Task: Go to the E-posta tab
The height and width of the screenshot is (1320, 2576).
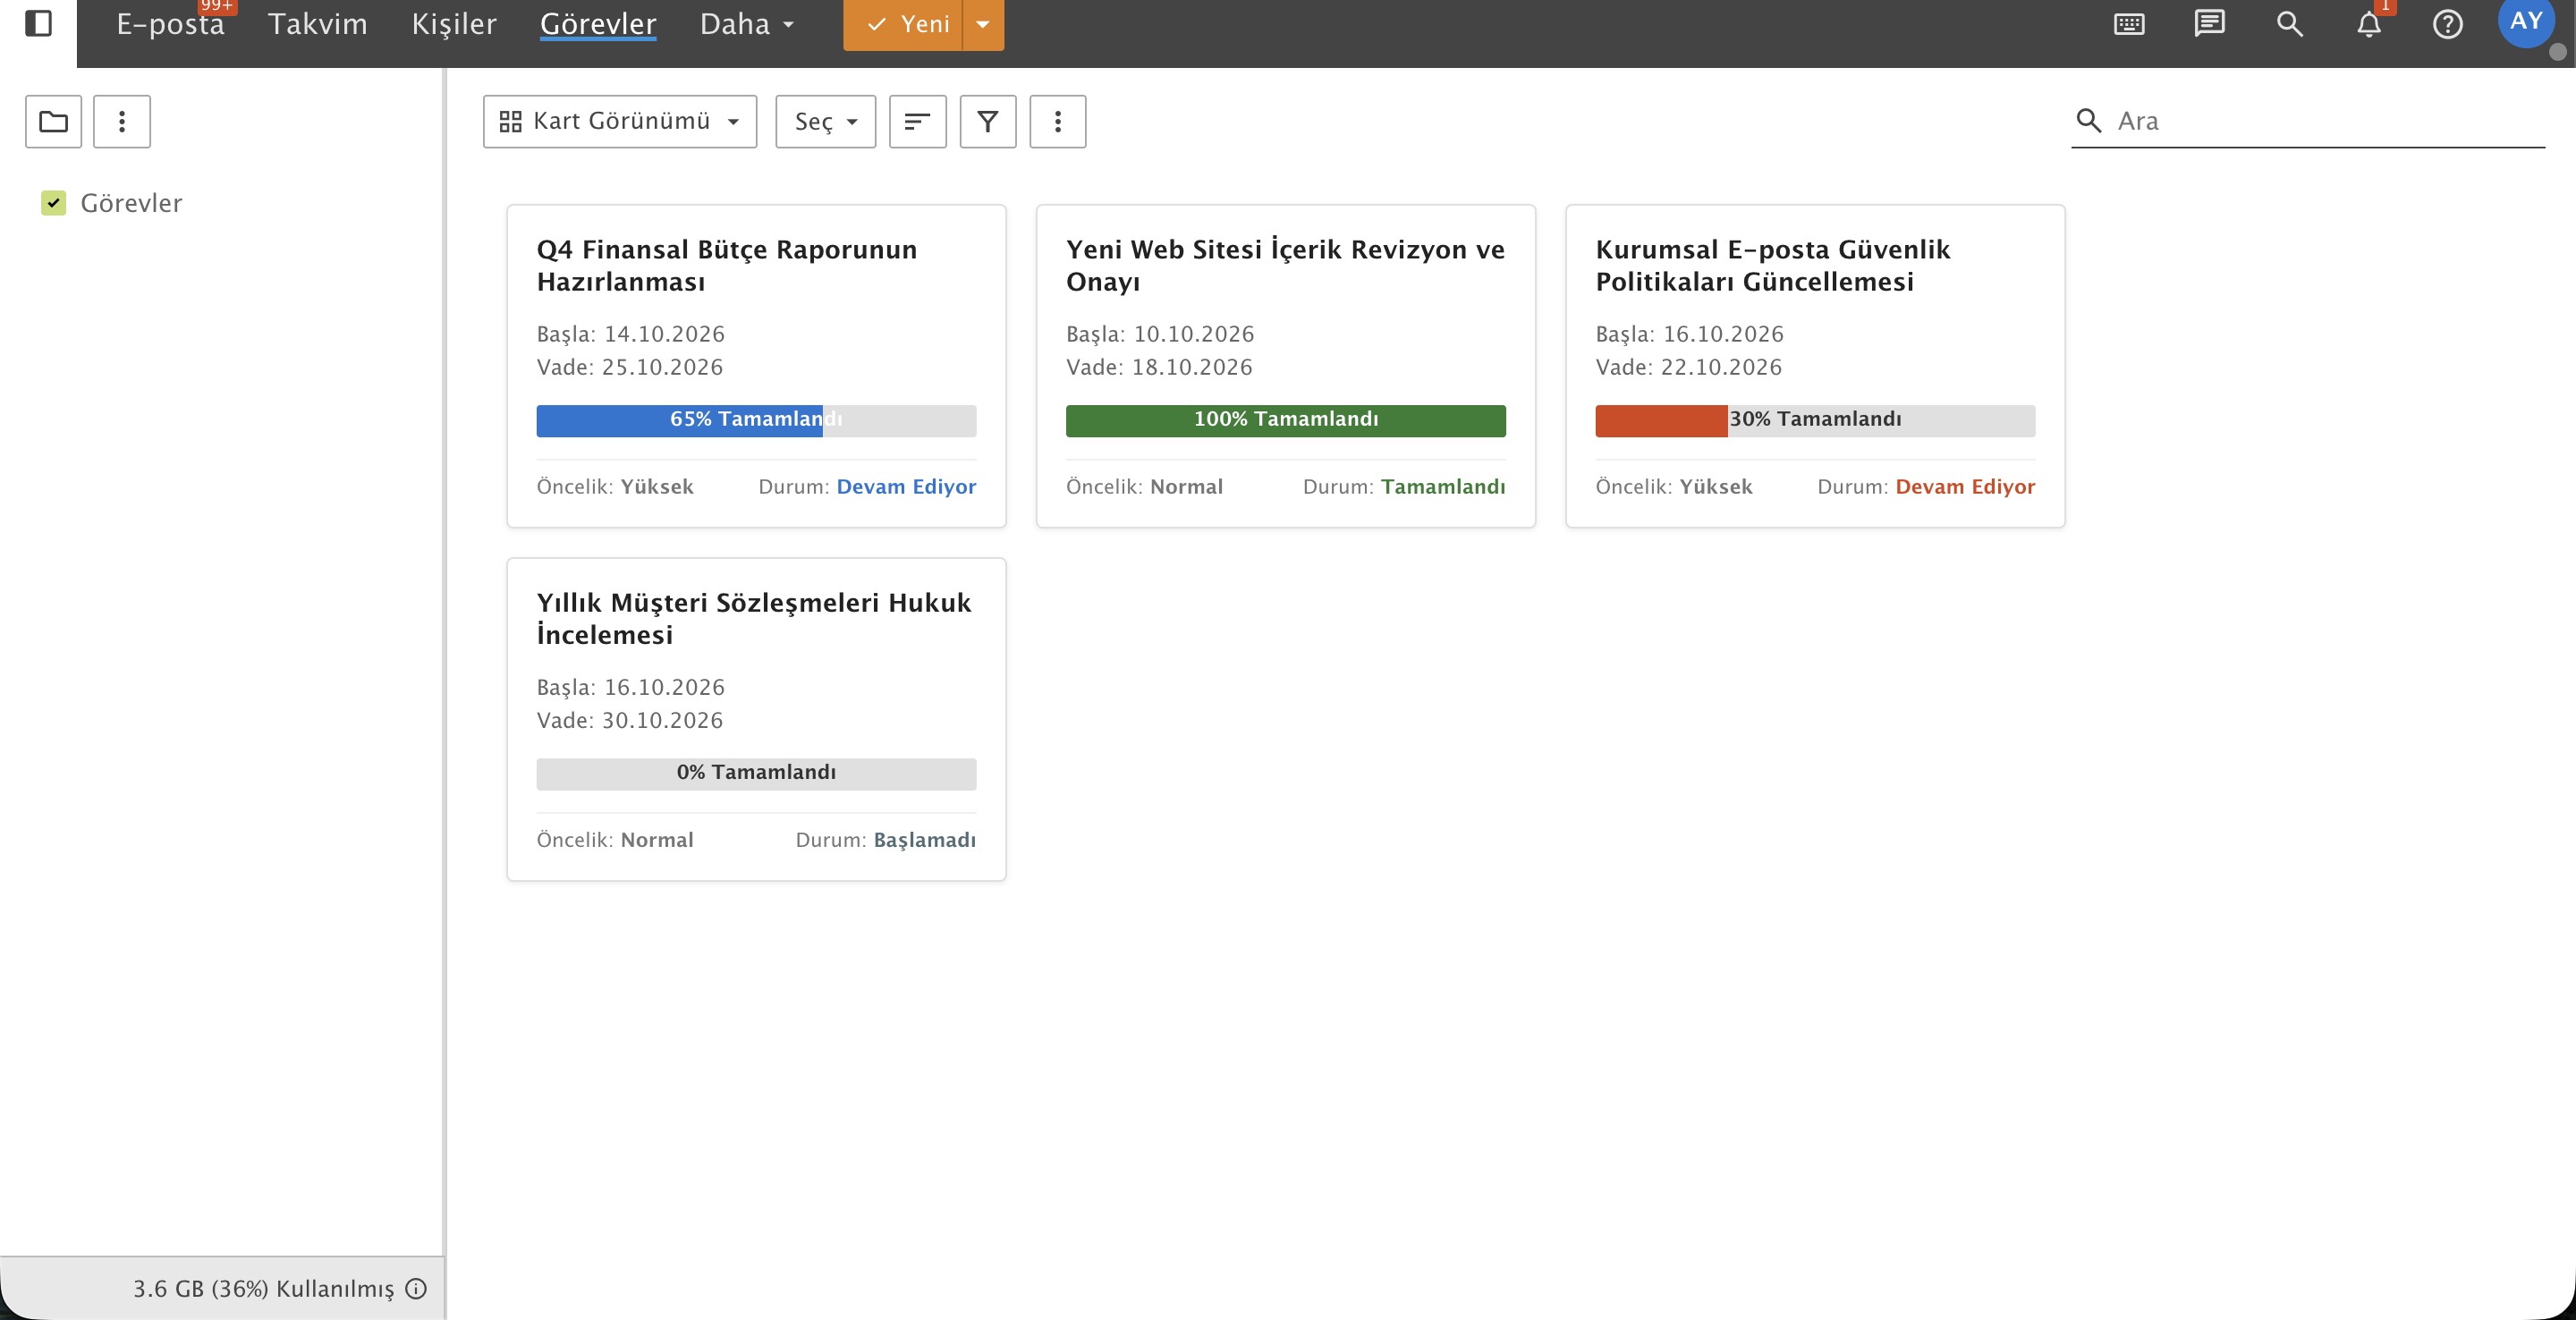Action: (171, 24)
